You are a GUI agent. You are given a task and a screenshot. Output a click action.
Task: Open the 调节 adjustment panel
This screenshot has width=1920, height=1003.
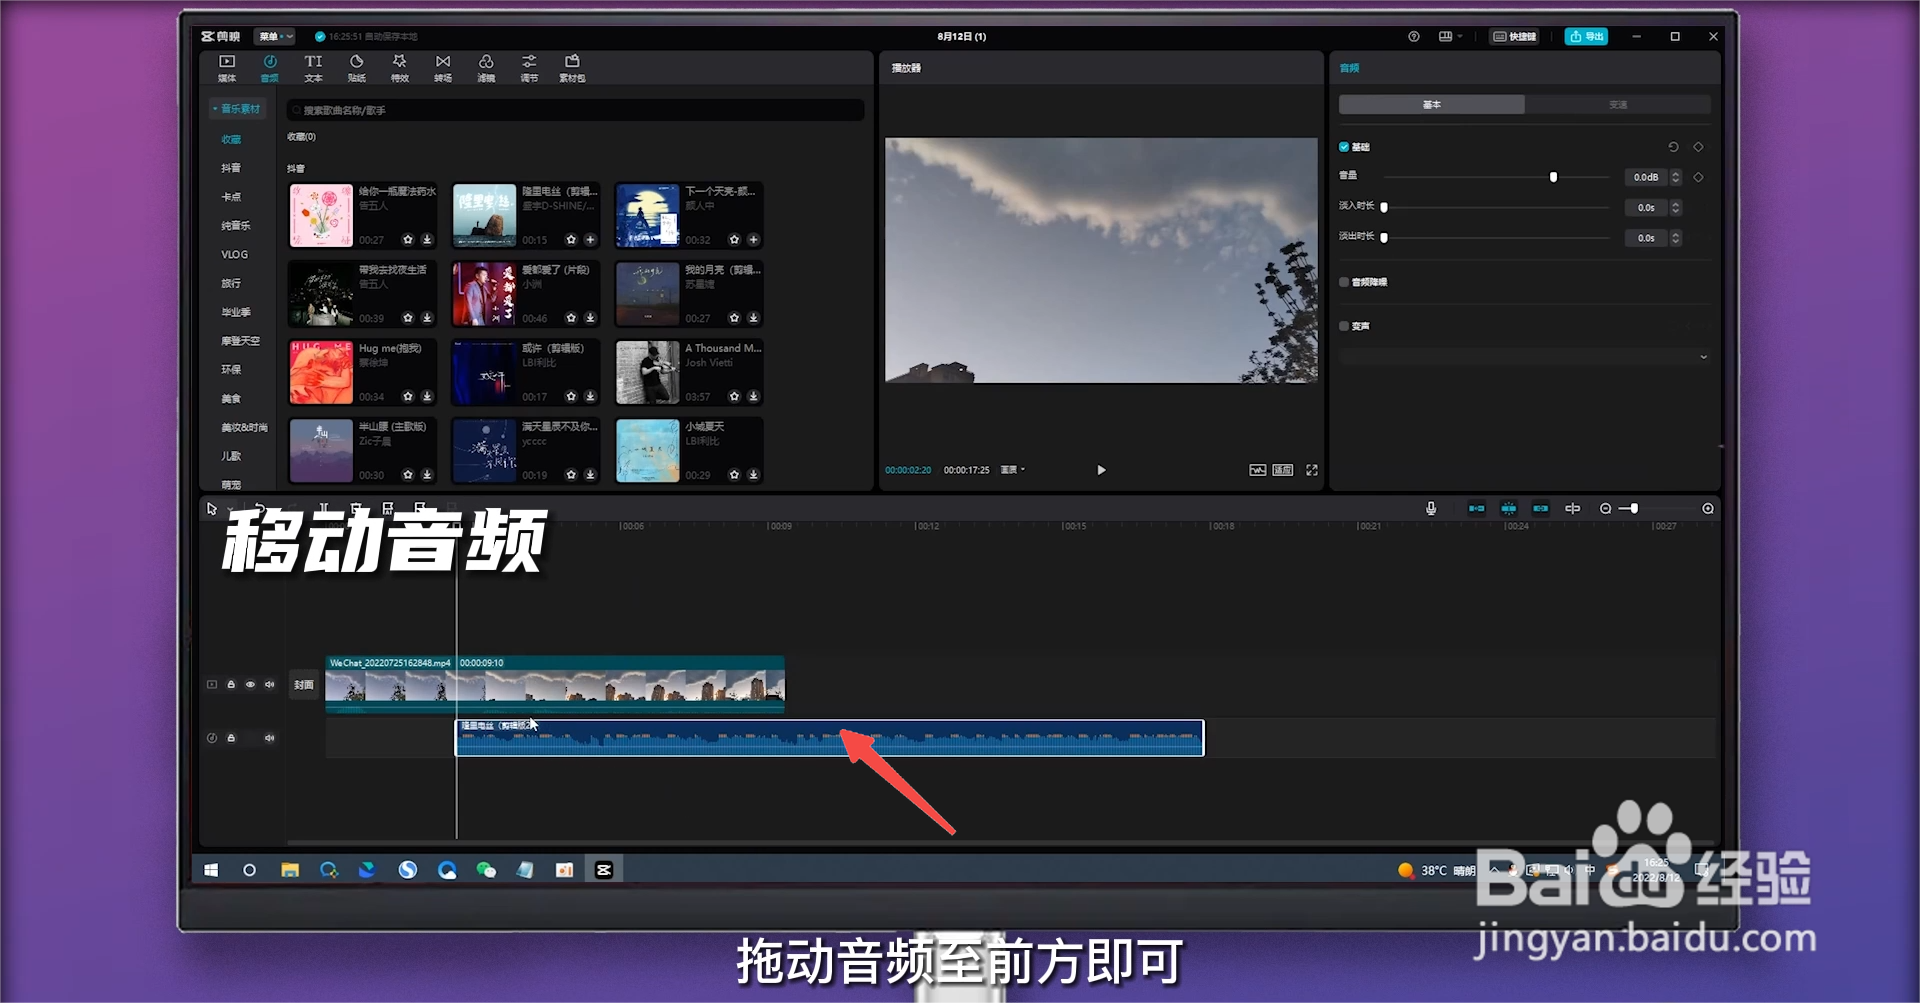529,67
